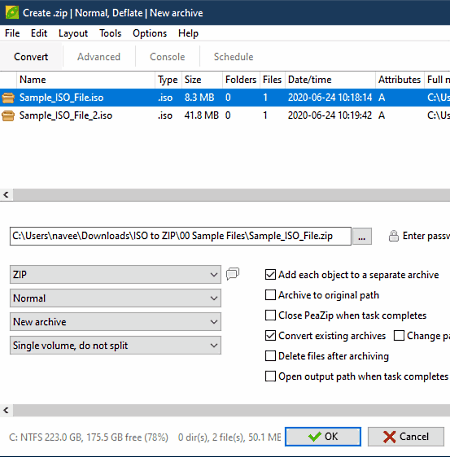
Task: Expand the ZIP format dropdown
Action: pyautogui.click(x=115, y=275)
